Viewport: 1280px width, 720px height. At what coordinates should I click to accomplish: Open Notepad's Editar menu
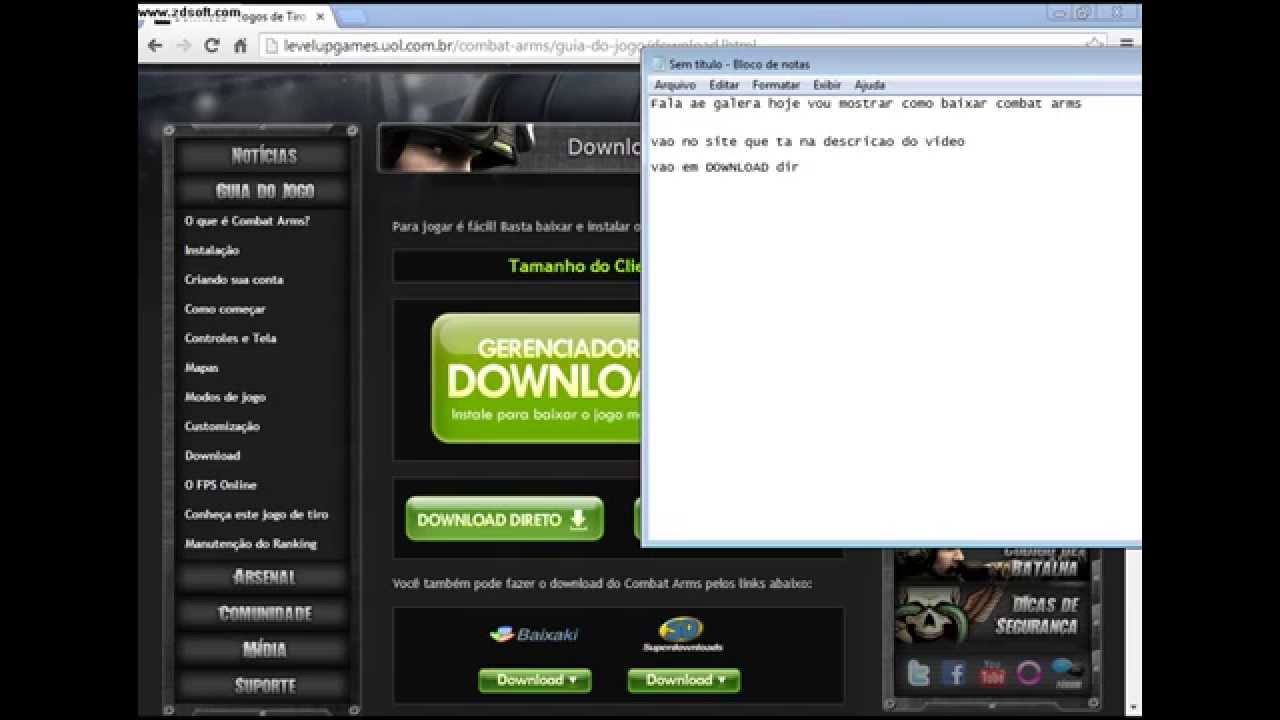[724, 85]
